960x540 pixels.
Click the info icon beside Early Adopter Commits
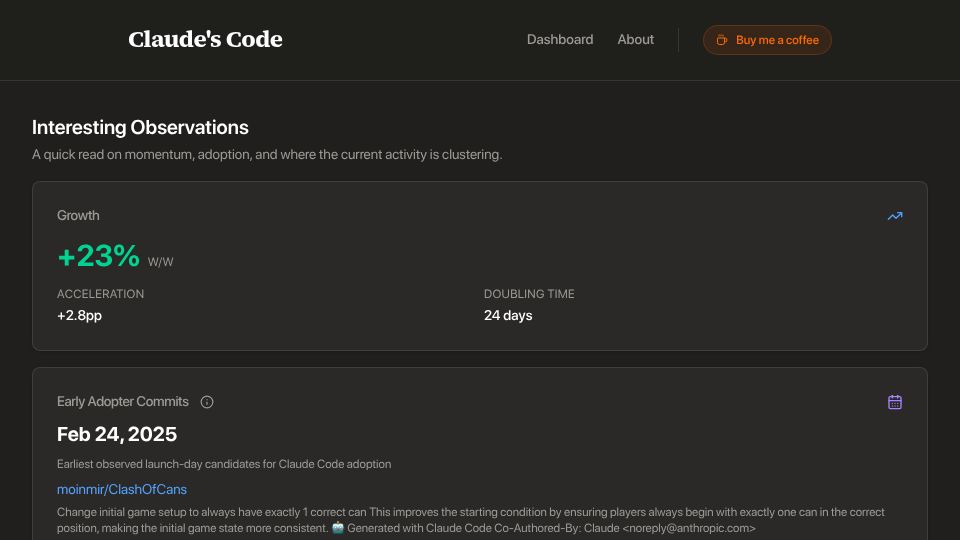click(x=207, y=402)
